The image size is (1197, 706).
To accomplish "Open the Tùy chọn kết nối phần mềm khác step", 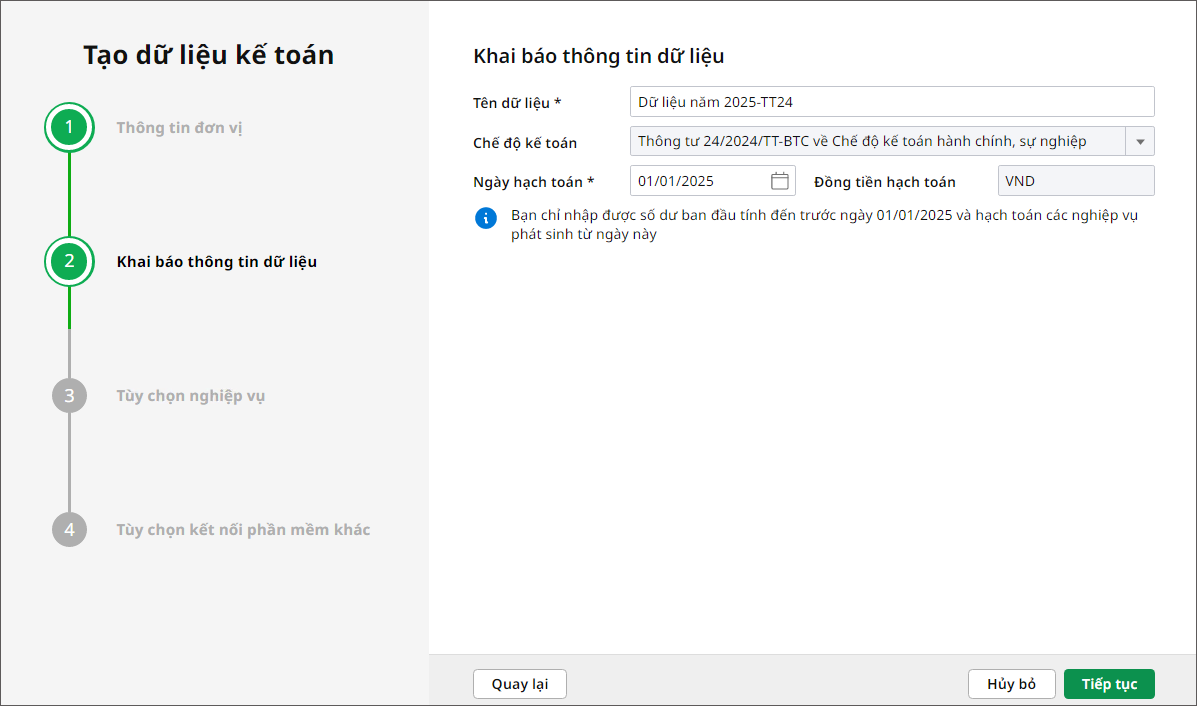I will (243, 530).
